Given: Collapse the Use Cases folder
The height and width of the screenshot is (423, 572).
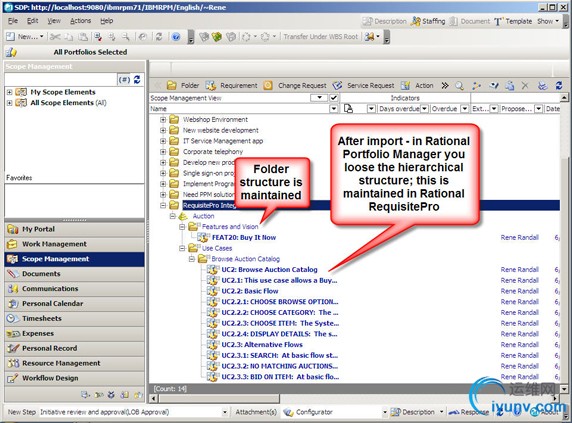Looking at the screenshot, I should 182,248.
